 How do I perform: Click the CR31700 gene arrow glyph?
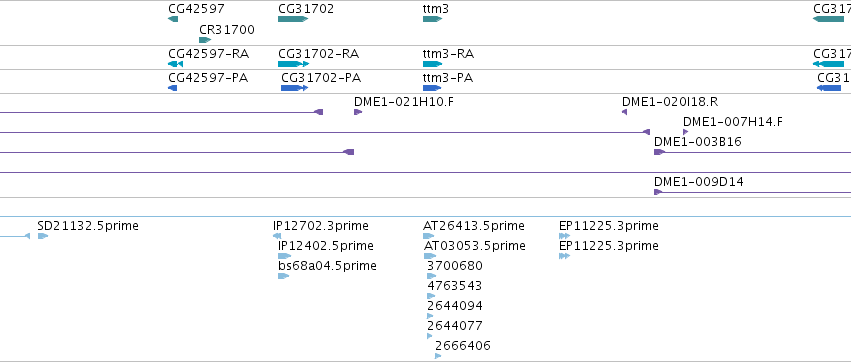[x=205, y=40]
